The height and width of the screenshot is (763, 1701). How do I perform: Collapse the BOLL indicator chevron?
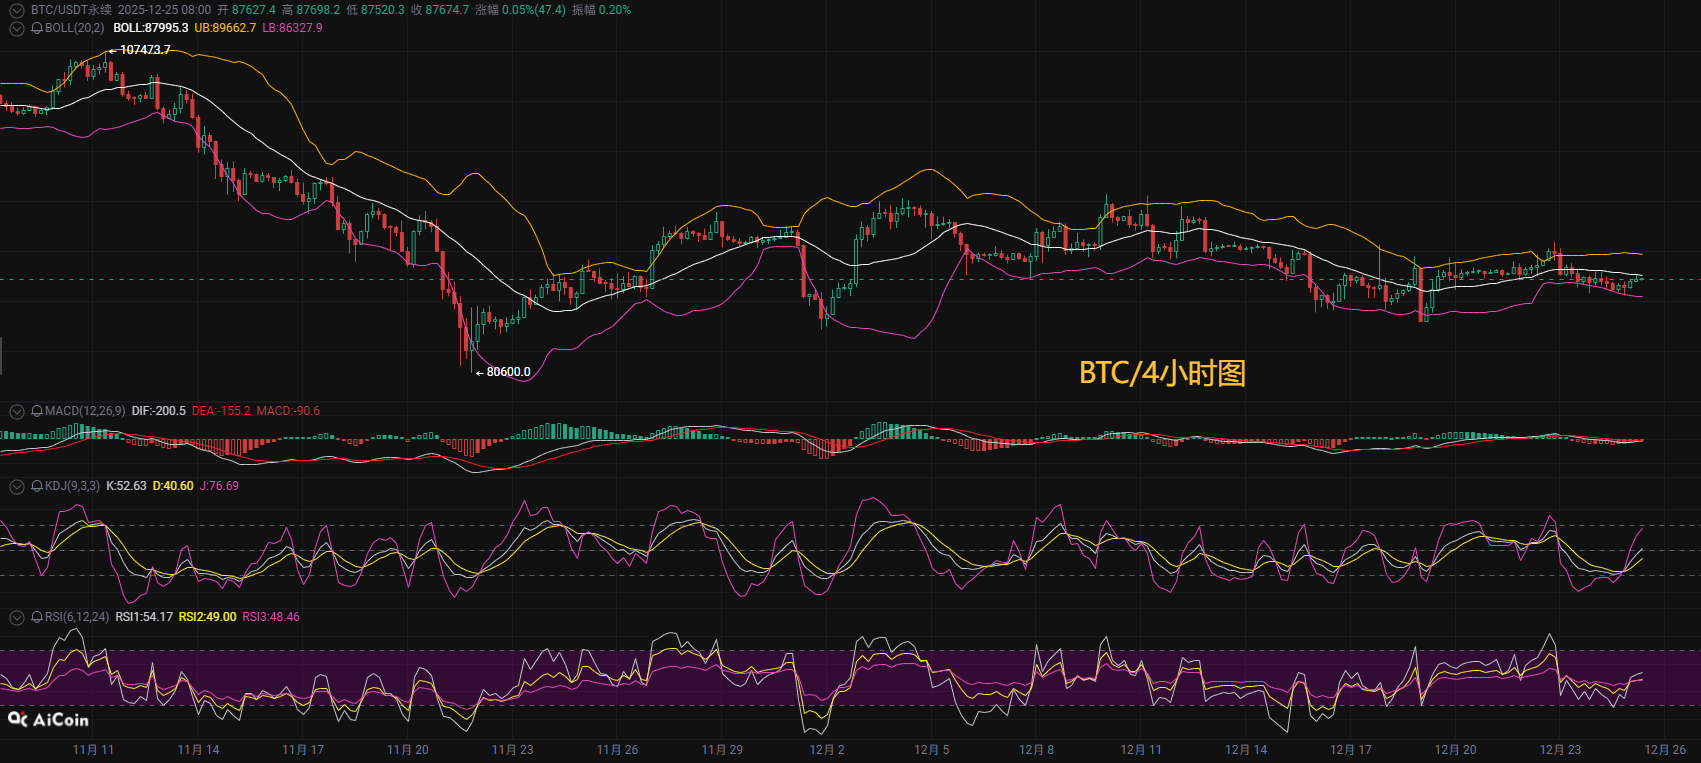point(17,28)
